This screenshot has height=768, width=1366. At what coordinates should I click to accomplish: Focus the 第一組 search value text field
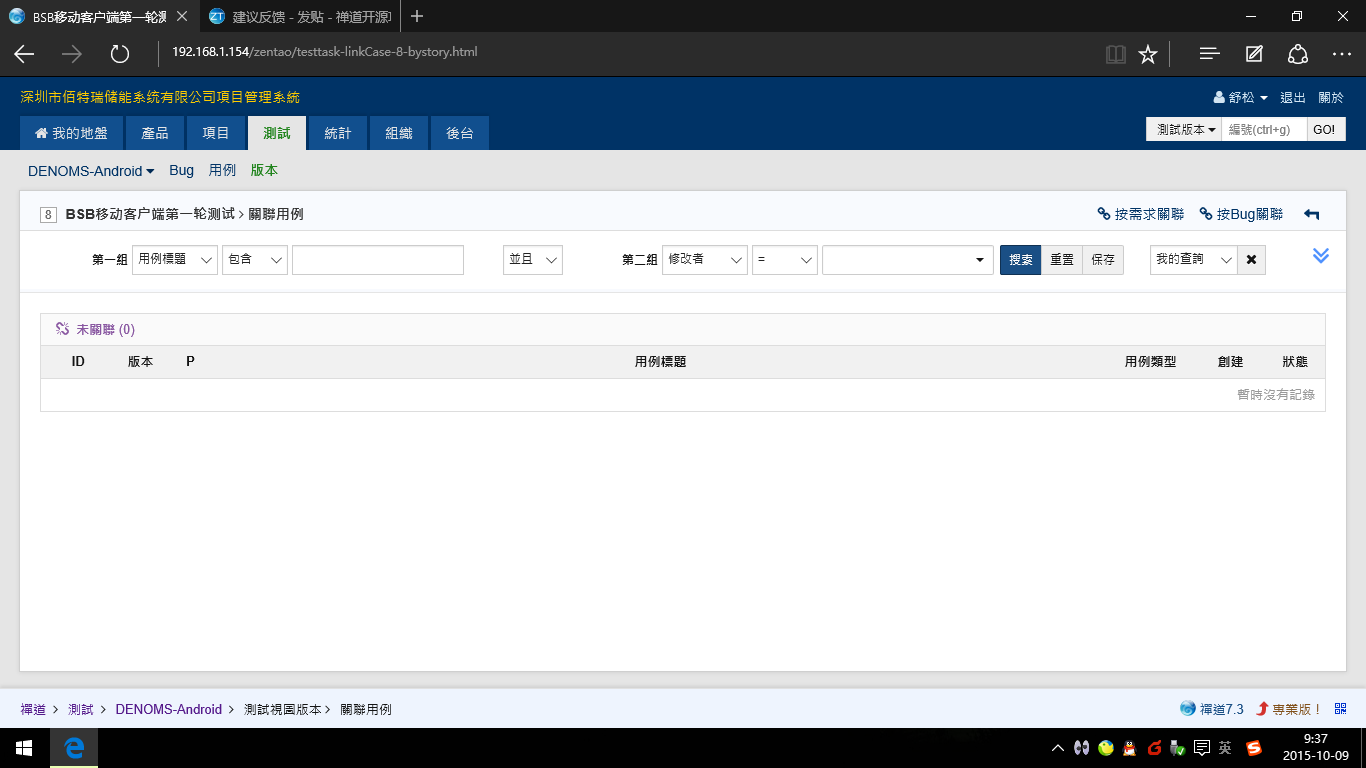[x=378, y=260]
